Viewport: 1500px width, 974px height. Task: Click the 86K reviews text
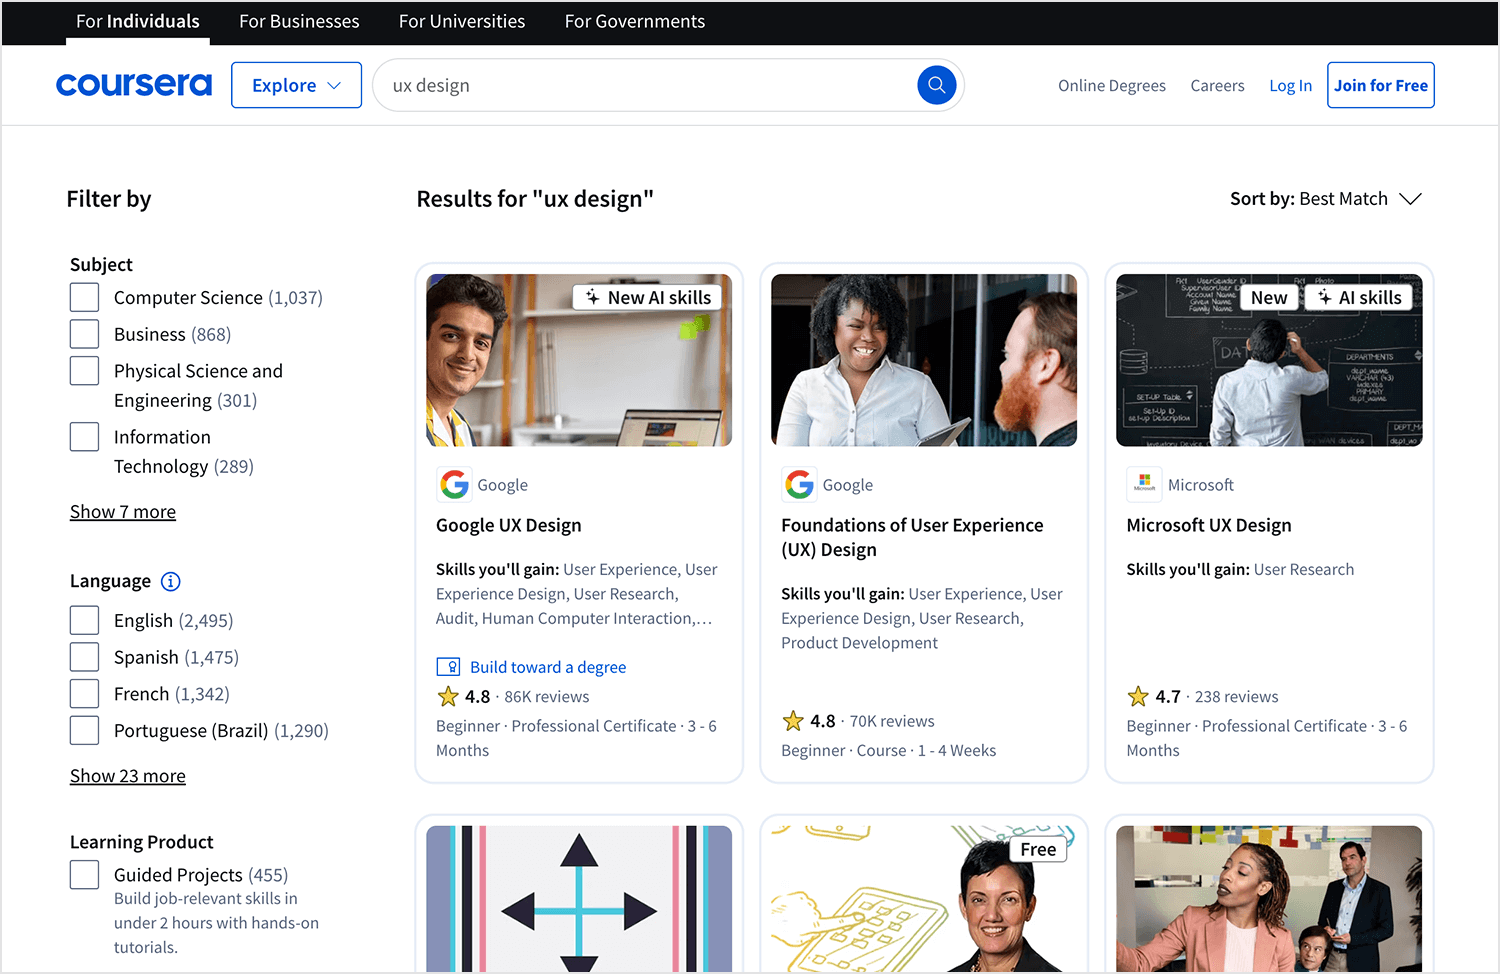(x=547, y=697)
